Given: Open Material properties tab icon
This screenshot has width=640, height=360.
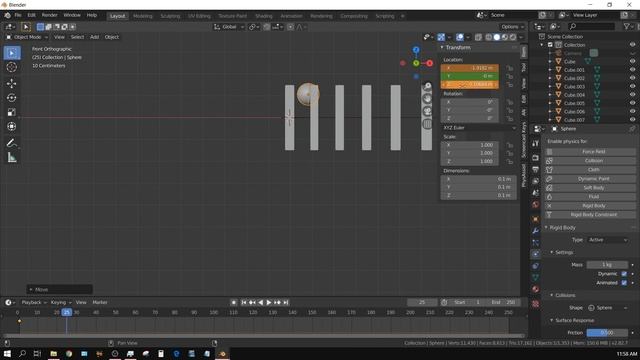Looking at the screenshot, I should click(x=536, y=289).
